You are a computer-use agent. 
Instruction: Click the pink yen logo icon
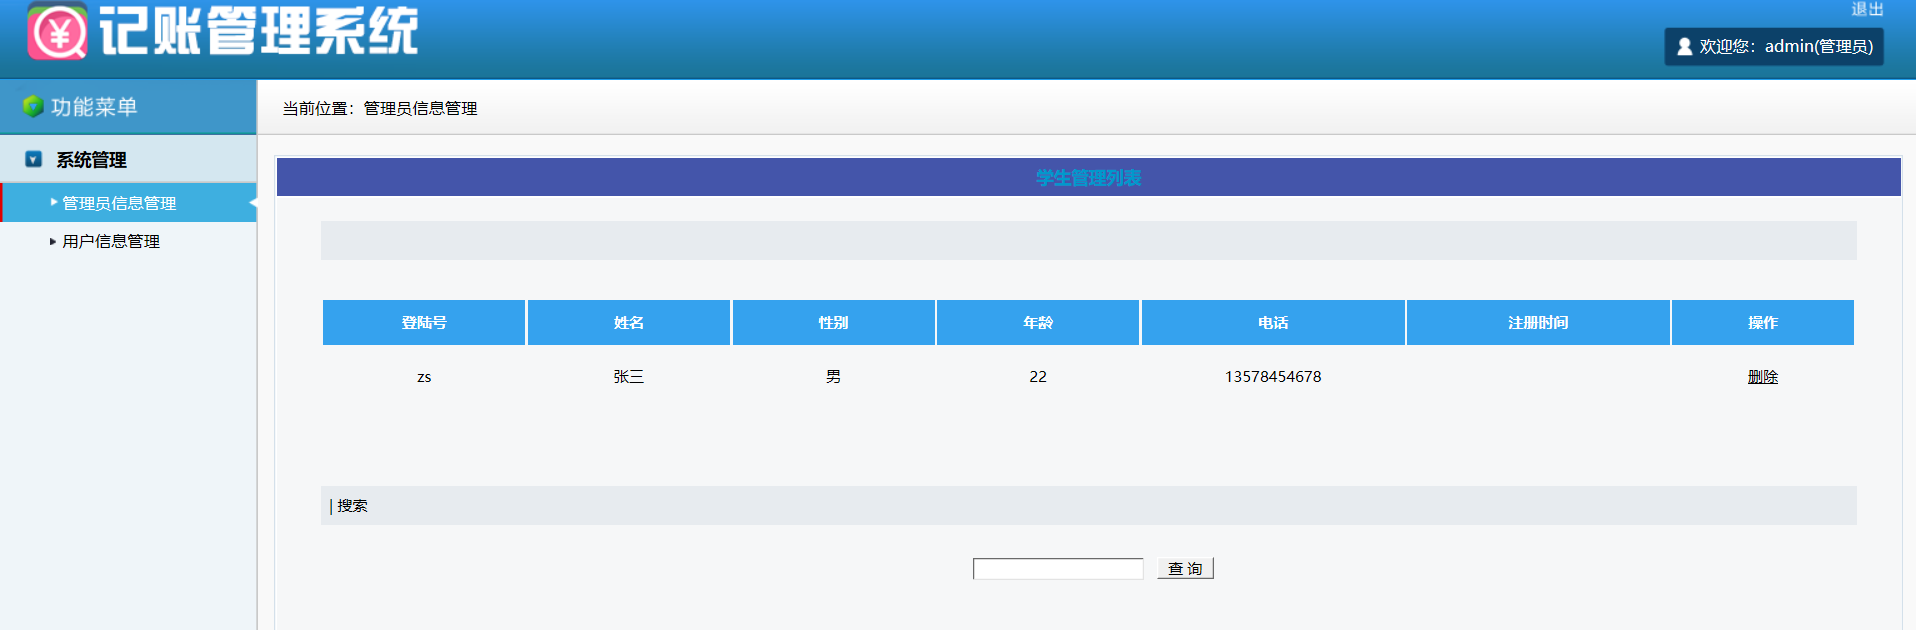point(57,32)
